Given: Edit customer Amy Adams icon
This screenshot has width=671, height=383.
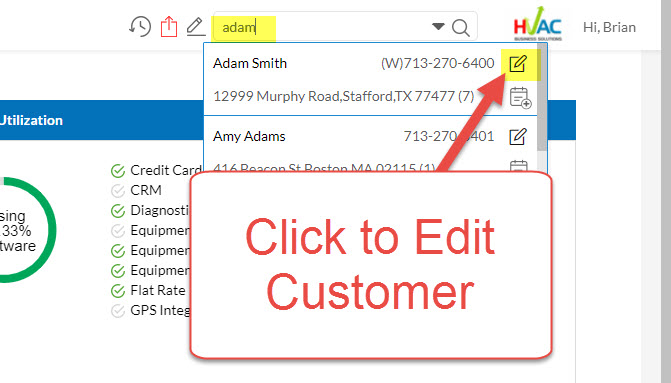Looking at the screenshot, I should coord(518,137).
